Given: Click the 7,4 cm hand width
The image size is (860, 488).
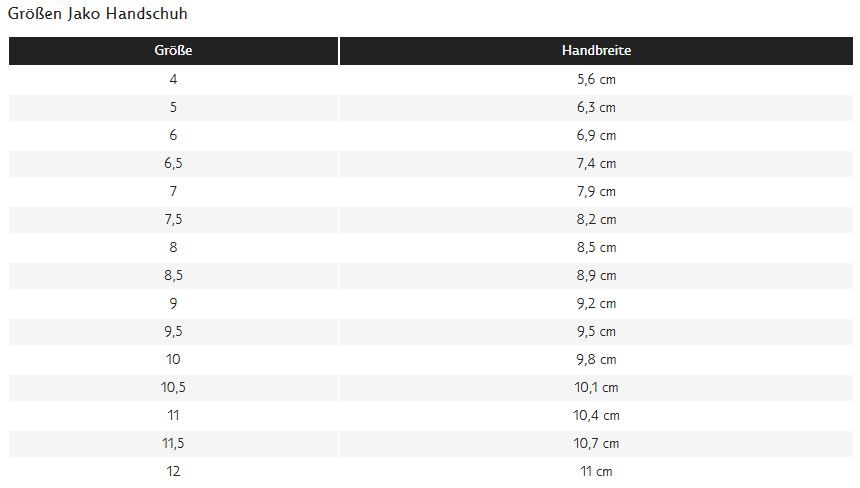Looking at the screenshot, I should pos(596,163).
